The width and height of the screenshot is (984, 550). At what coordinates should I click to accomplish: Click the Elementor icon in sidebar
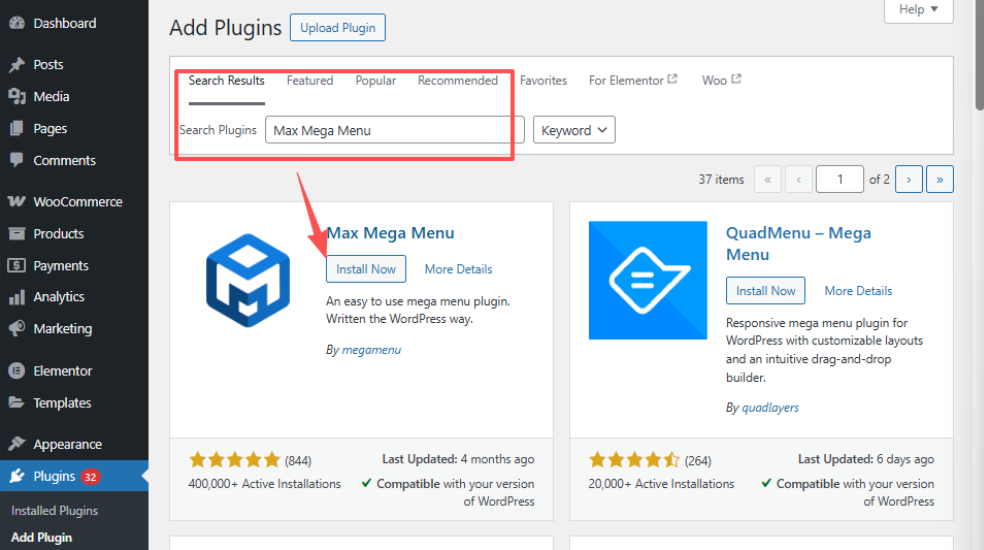tap(17, 371)
